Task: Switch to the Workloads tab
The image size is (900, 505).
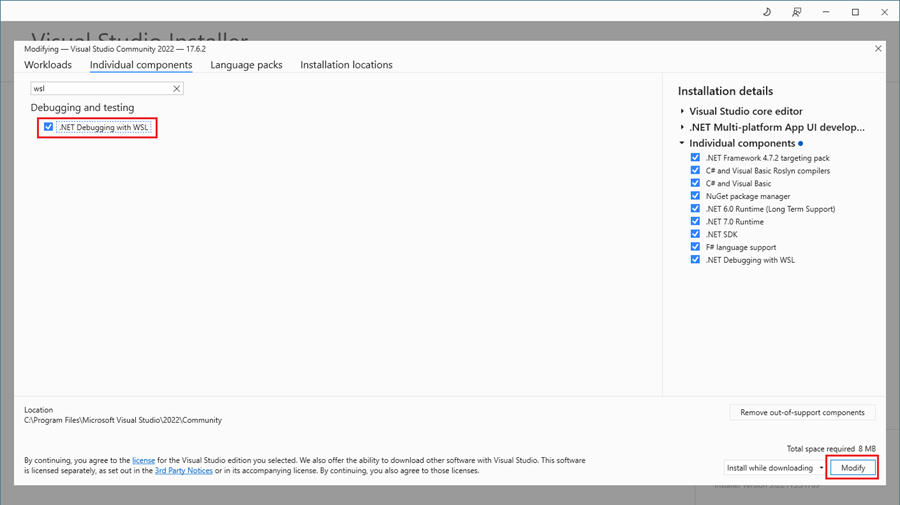Action: coord(48,65)
